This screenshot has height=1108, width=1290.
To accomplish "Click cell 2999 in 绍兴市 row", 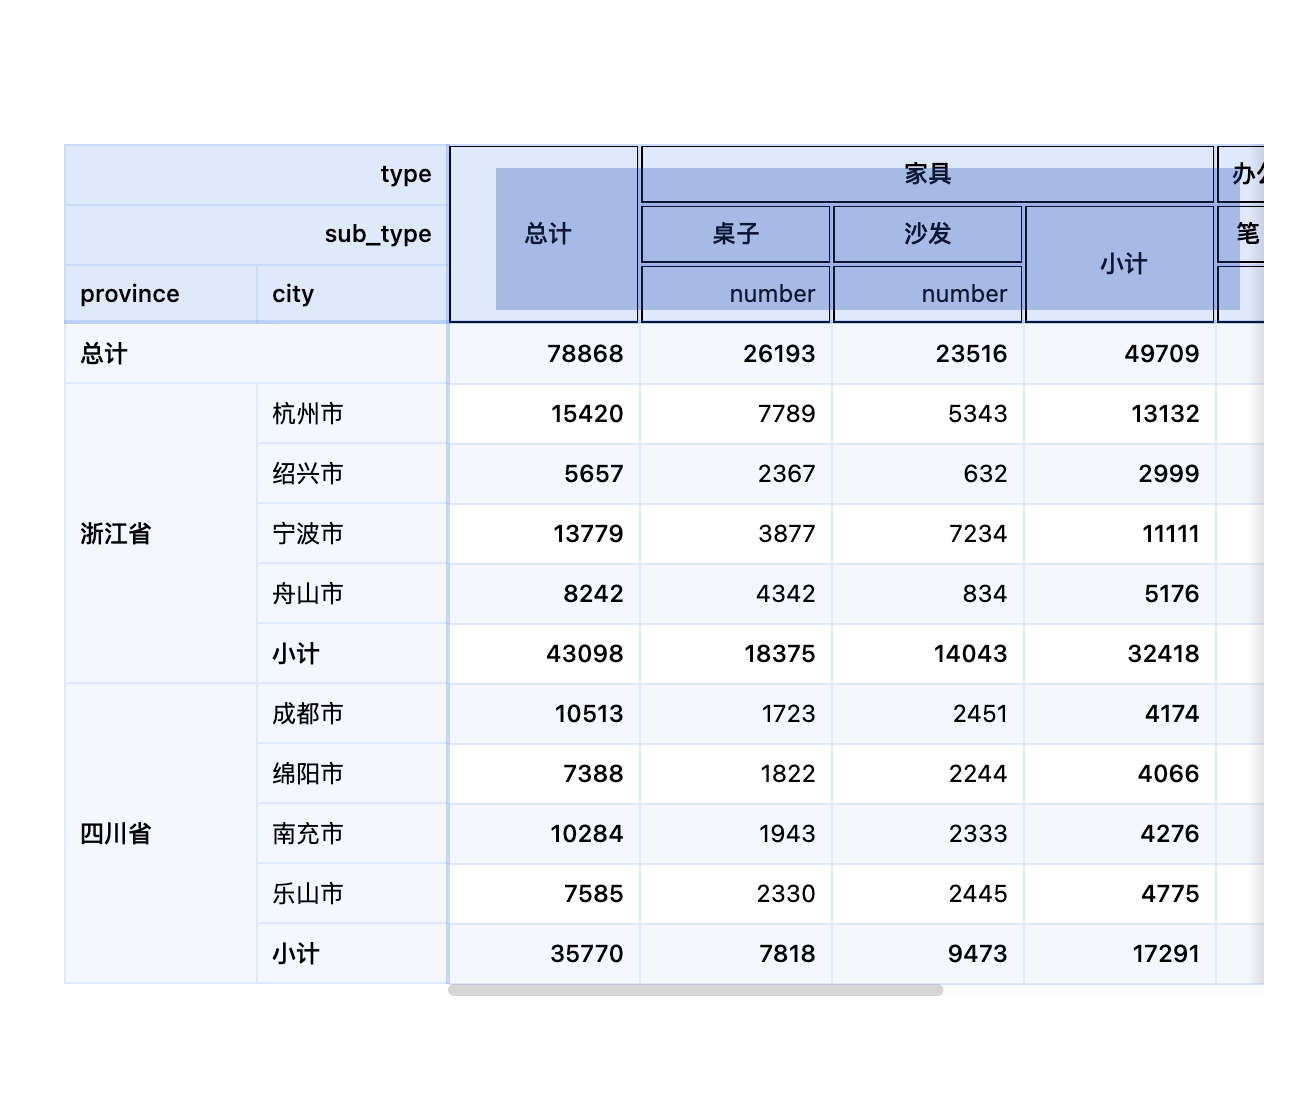I will (1120, 474).
